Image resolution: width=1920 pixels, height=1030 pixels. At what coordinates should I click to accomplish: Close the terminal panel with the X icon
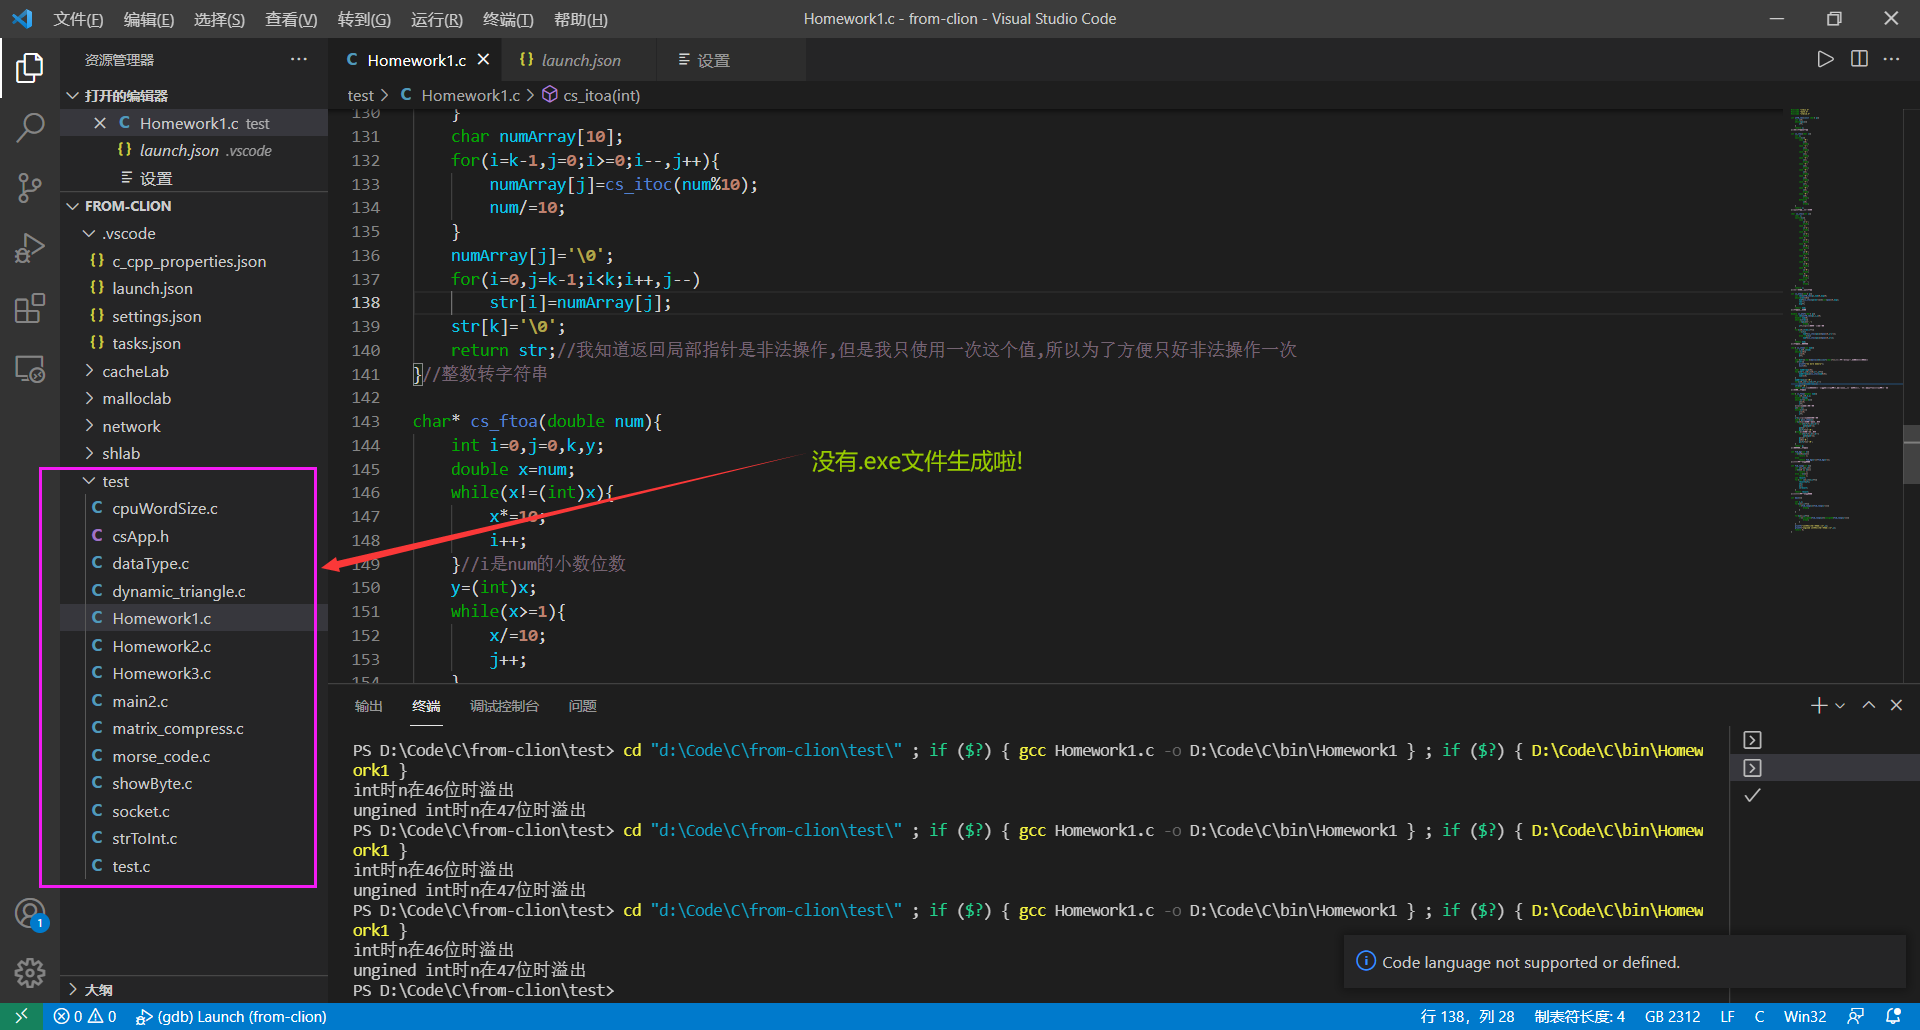pos(1895,705)
